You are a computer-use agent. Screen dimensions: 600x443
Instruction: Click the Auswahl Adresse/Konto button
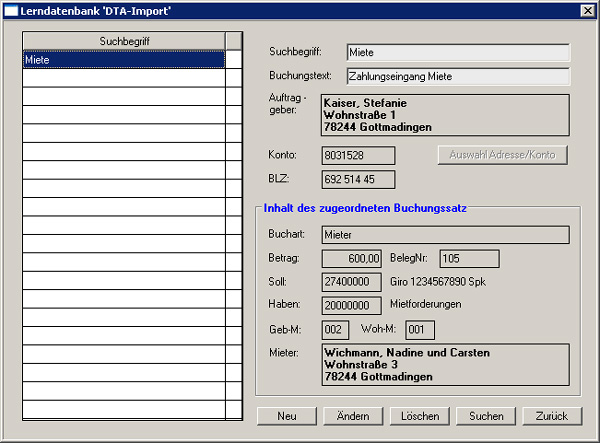click(x=502, y=155)
